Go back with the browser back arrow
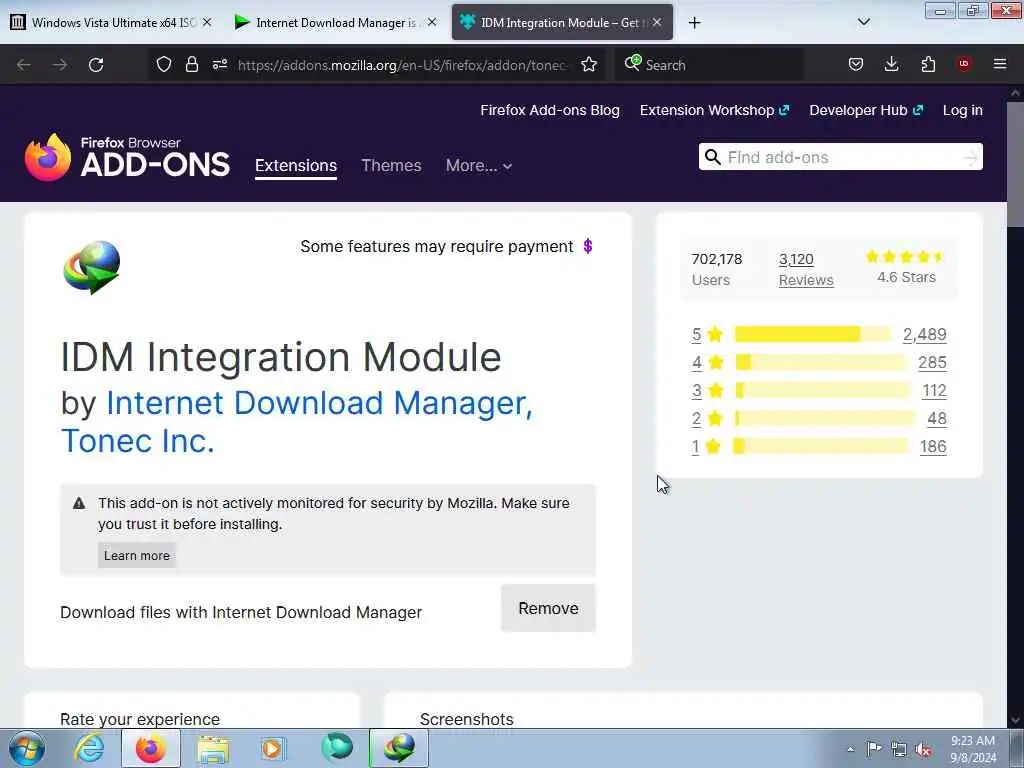 coord(24,65)
